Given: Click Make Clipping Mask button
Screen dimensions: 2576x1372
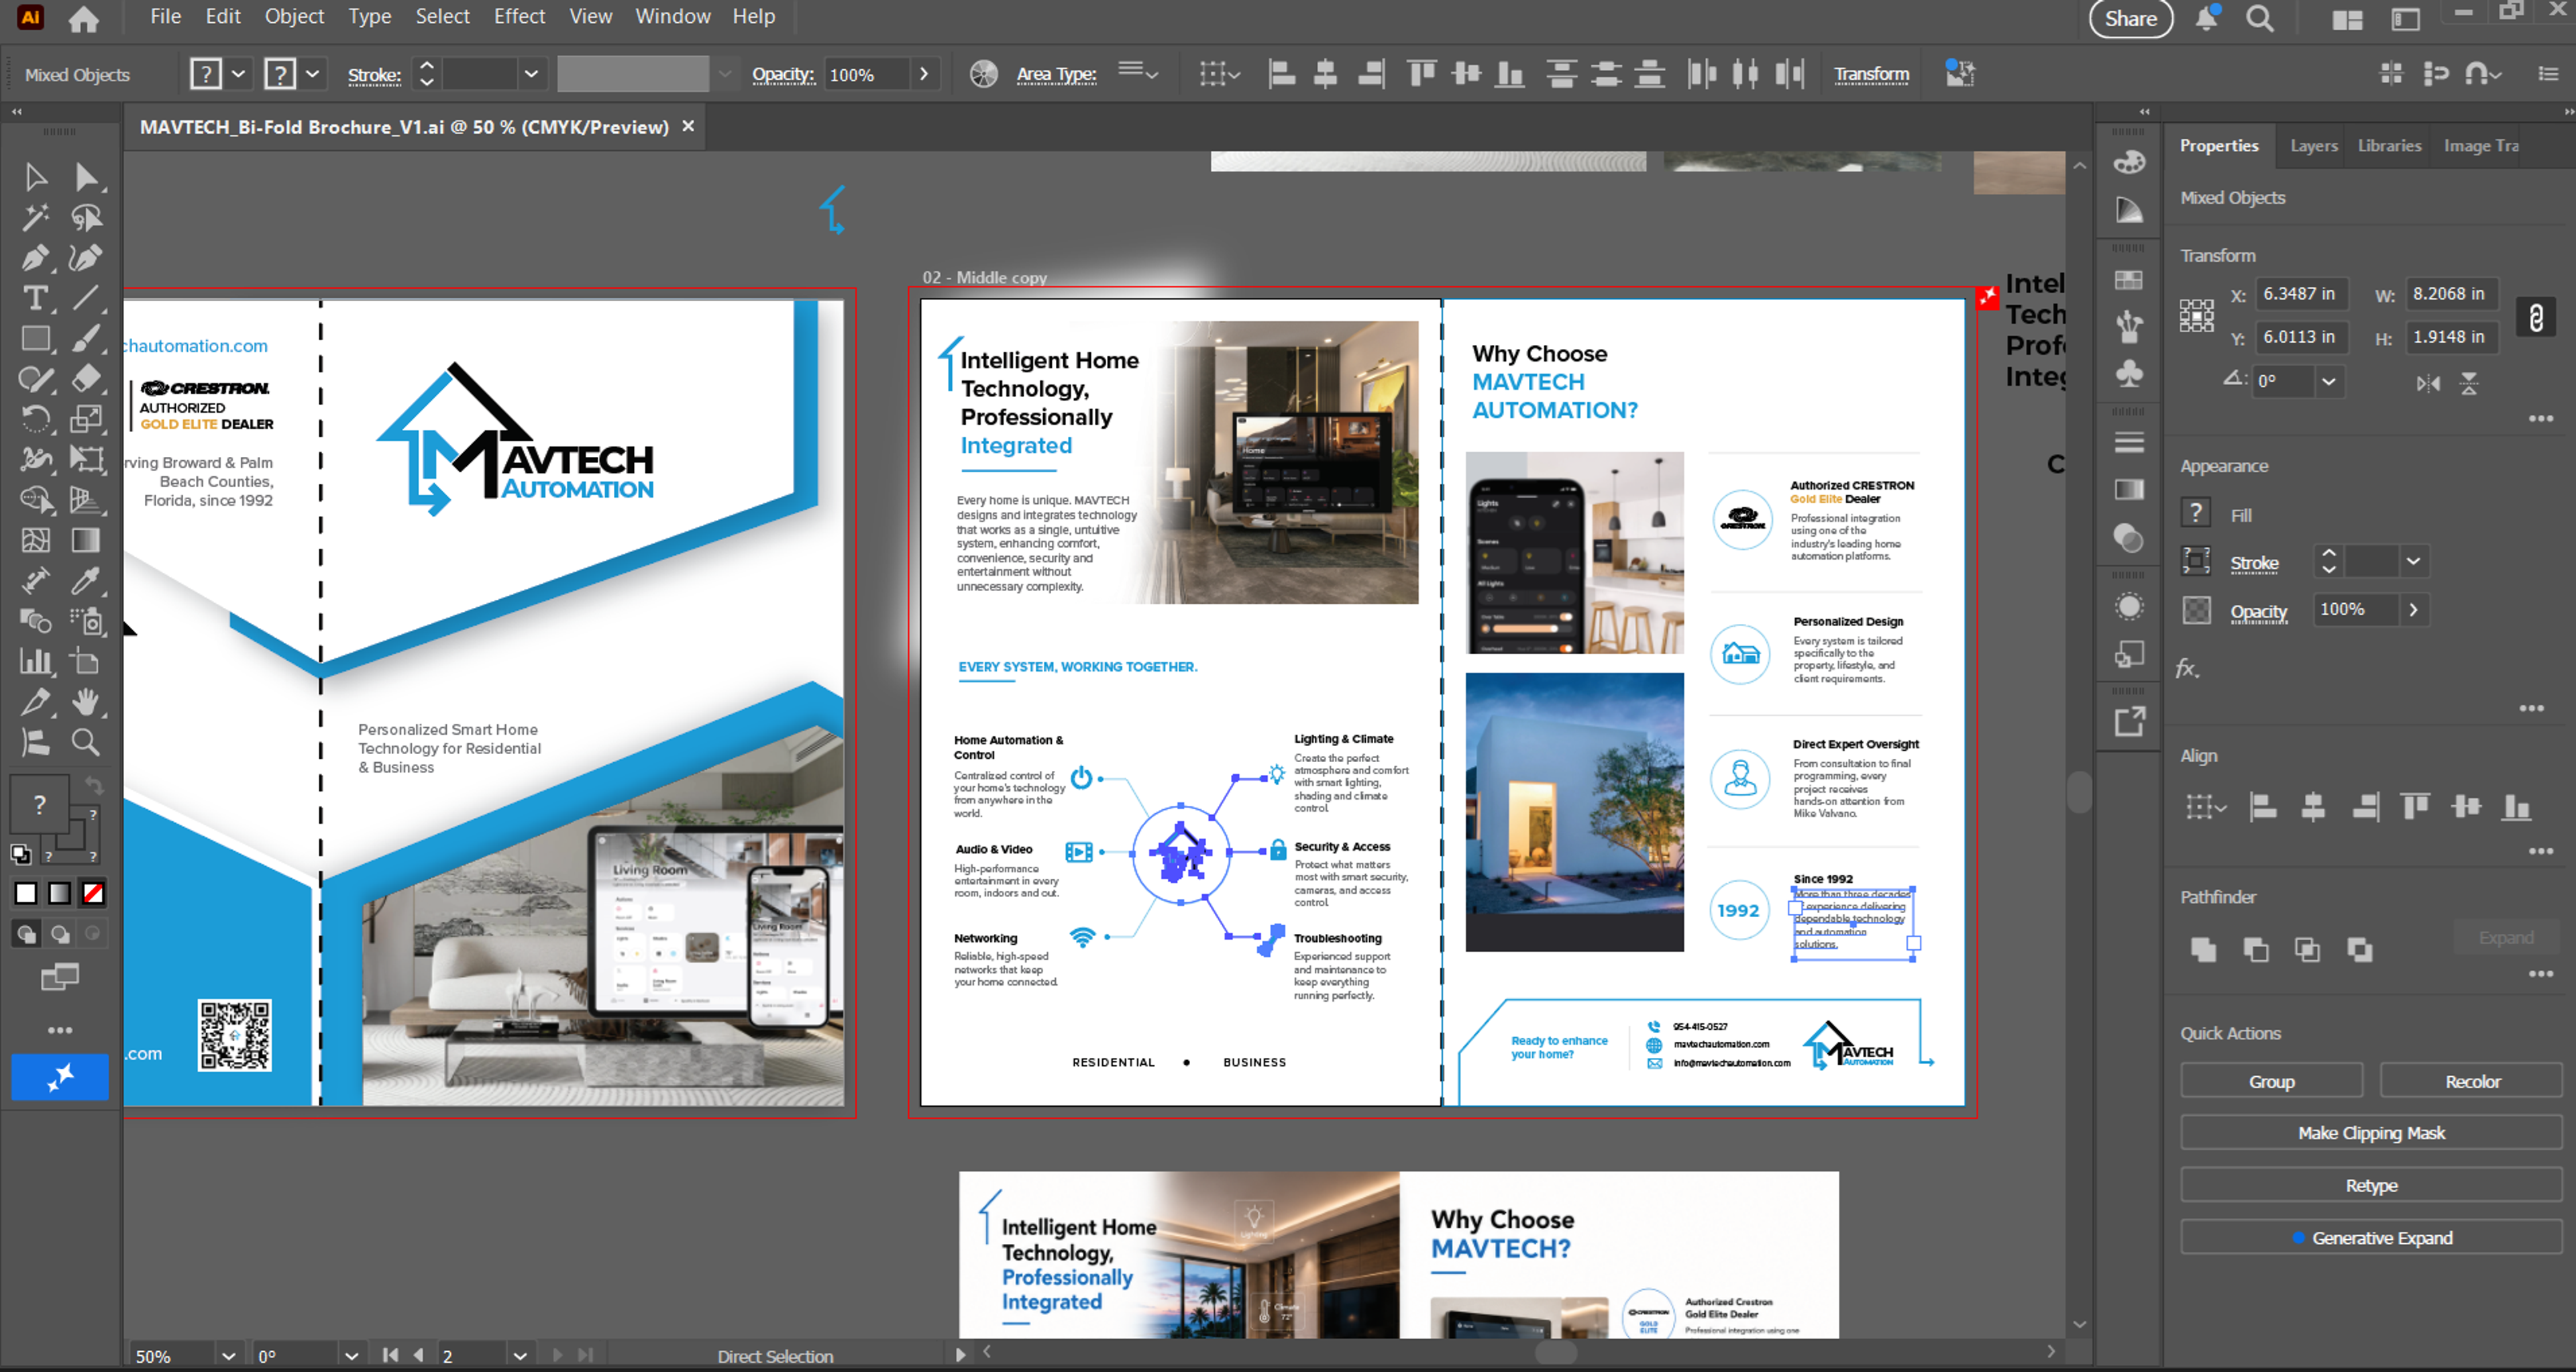Looking at the screenshot, I should [x=2371, y=1133].
